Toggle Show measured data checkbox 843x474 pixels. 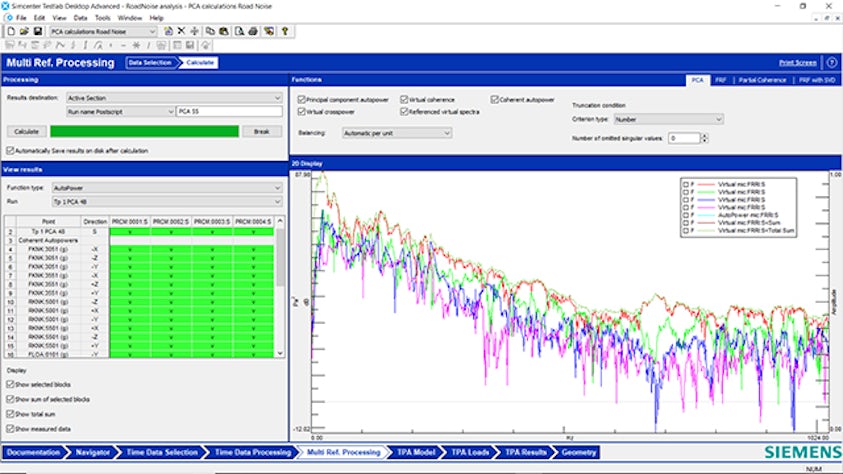click(x=10, y=429)
